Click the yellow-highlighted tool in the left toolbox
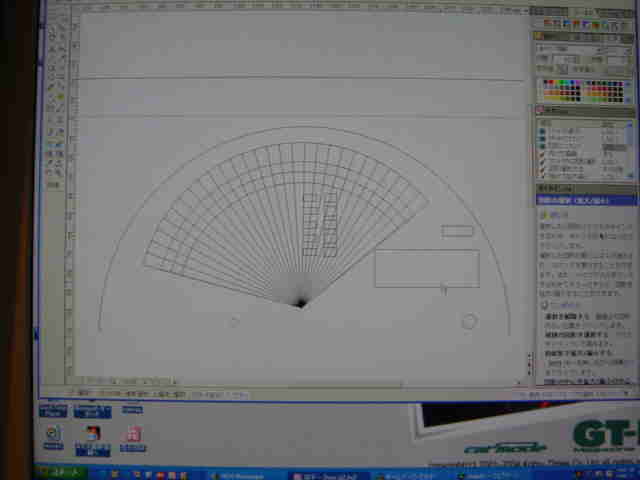Image resolution: width=640 pixels, height=480 pixels. pos(60,98)
